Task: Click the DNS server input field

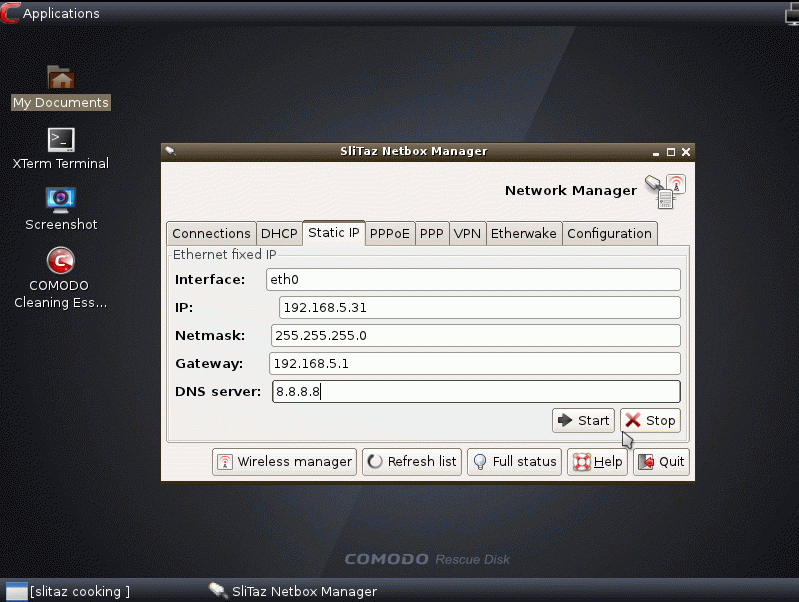Action: click(476, 391)
